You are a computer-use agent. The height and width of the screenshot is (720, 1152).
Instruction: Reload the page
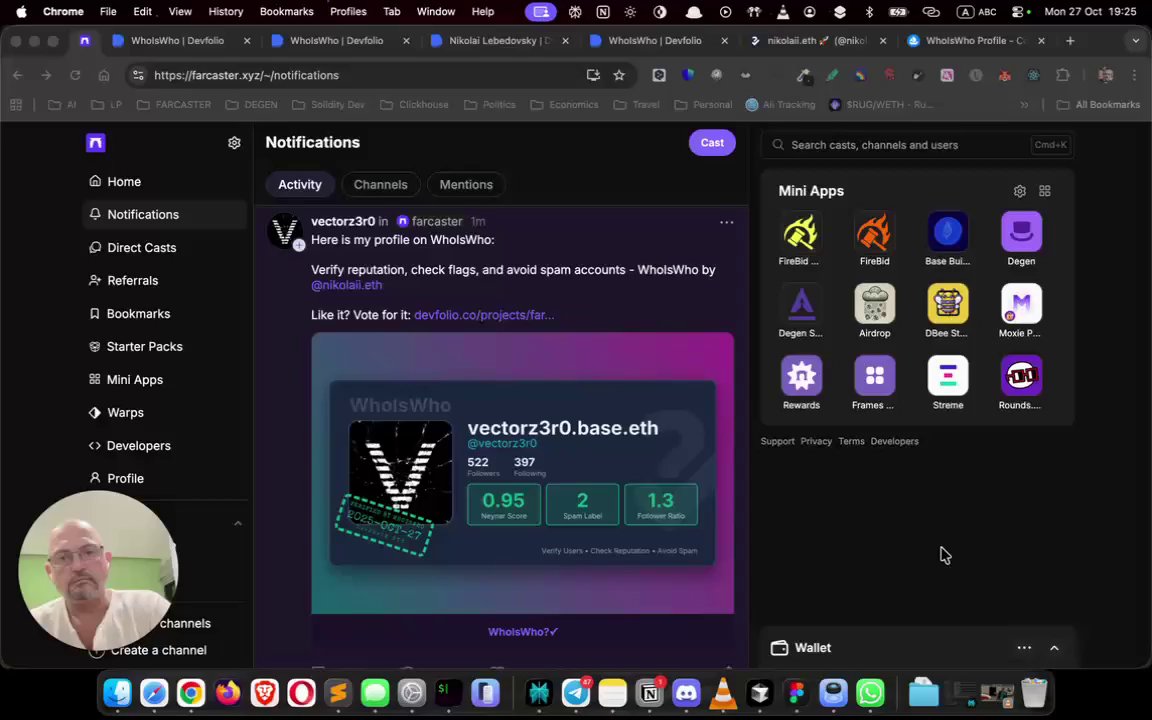point(75,75)
